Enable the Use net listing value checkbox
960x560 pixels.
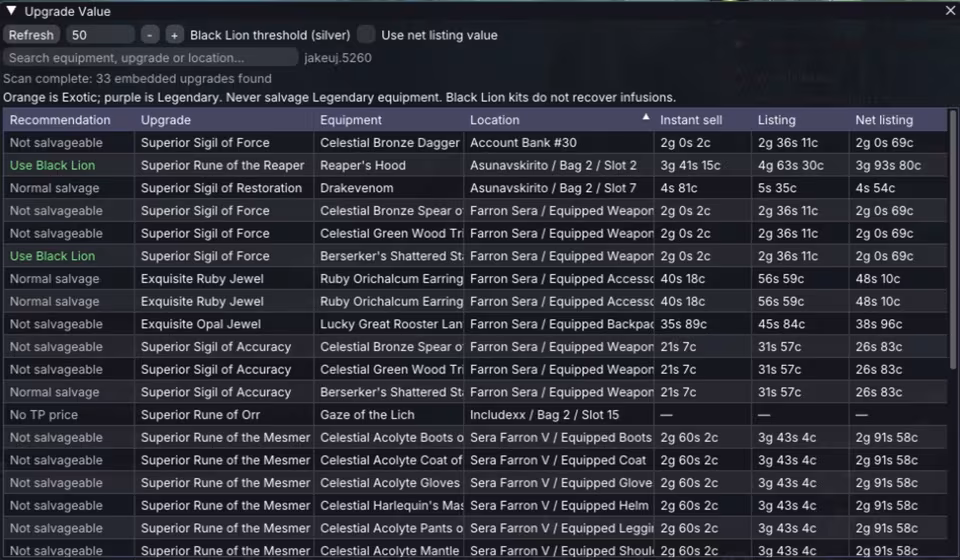tap(366, 35)
